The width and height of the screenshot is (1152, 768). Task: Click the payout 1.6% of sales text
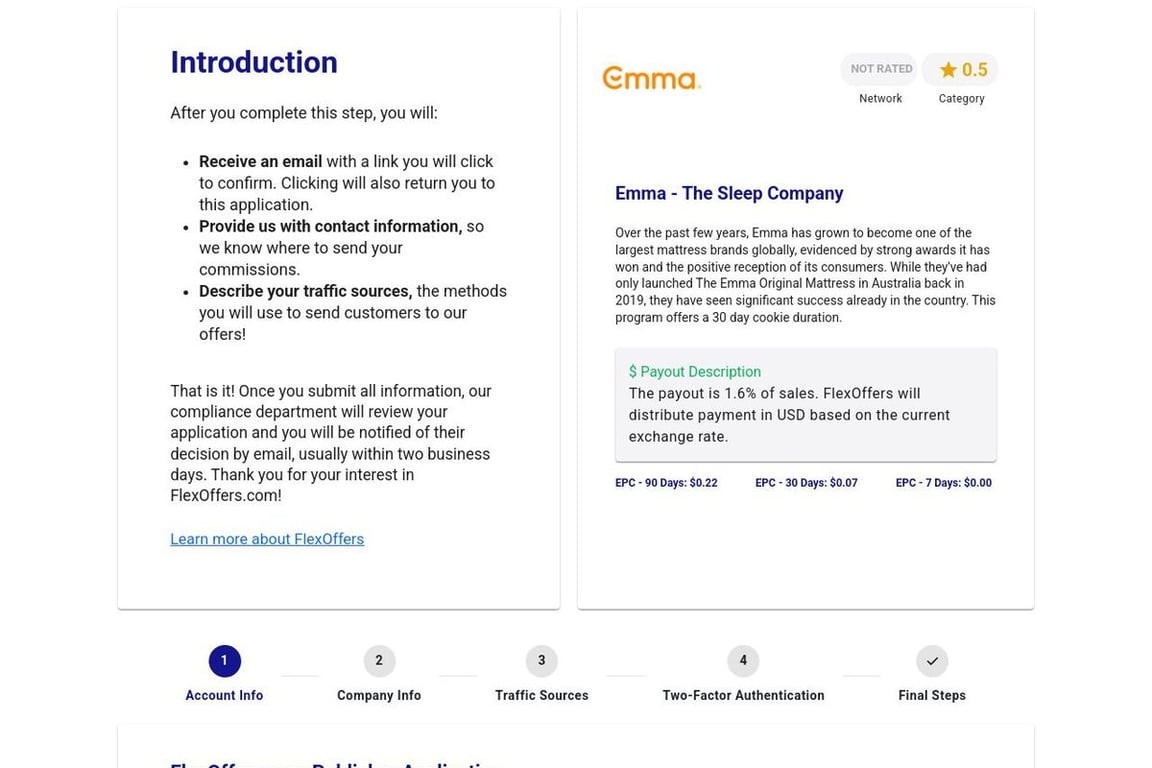789,414
